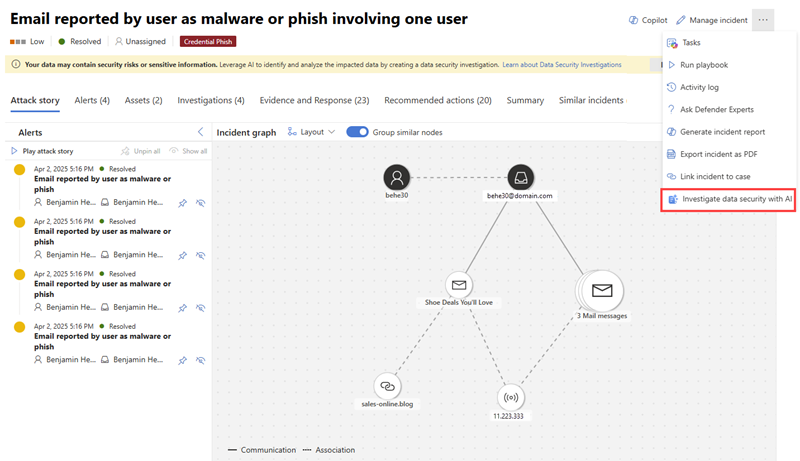
Task: Click the Manage incident pencil icon
Action: [681, 20]
